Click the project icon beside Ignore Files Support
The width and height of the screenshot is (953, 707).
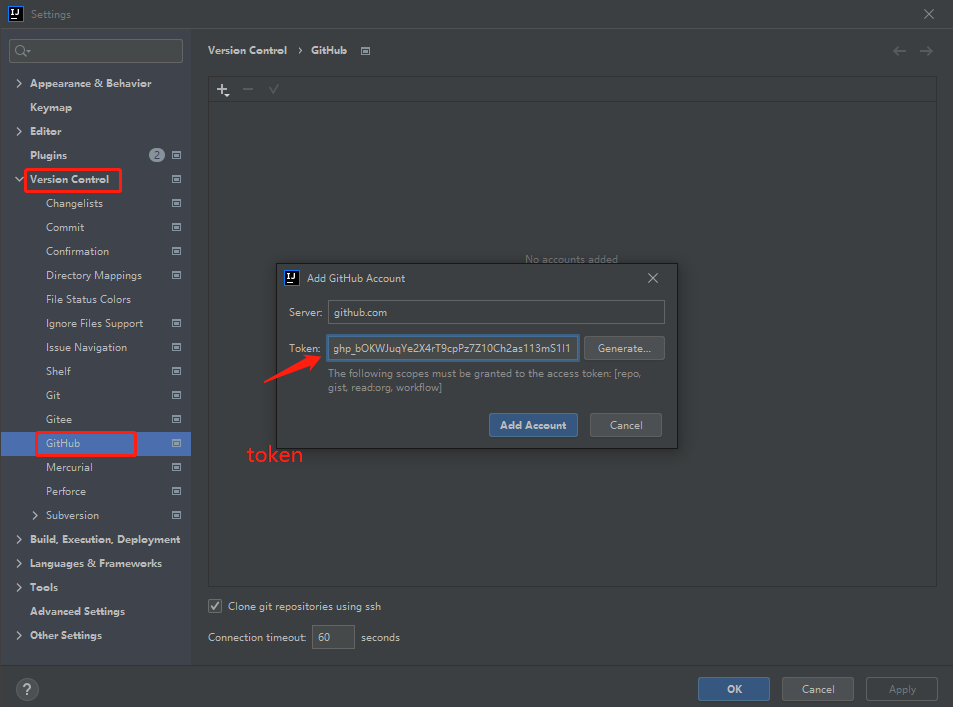point(176,323)
